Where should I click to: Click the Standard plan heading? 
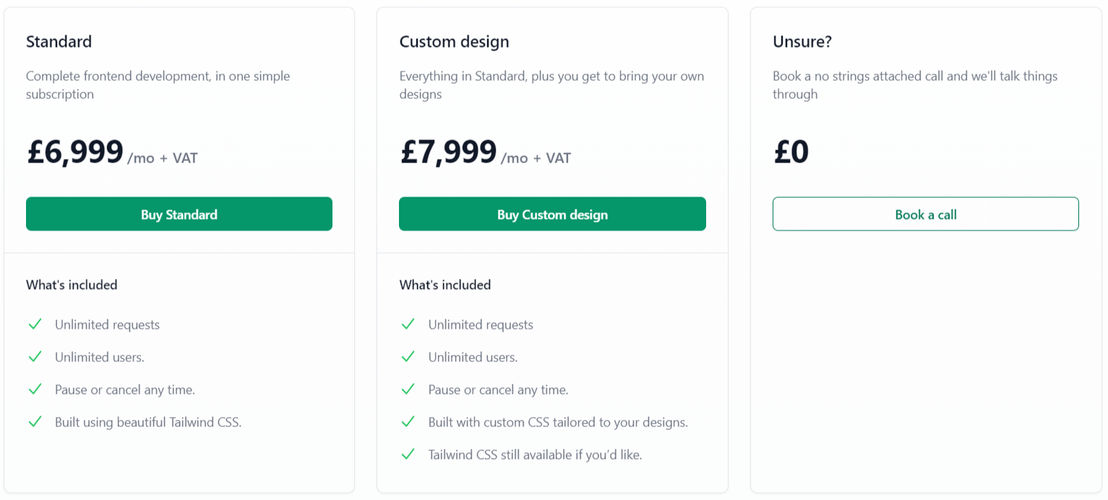pos(59,42)
